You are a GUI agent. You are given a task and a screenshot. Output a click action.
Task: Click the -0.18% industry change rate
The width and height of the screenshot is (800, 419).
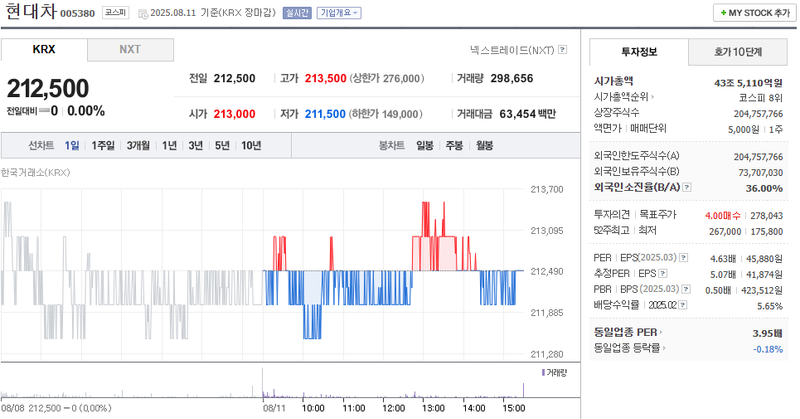[768, 349]
